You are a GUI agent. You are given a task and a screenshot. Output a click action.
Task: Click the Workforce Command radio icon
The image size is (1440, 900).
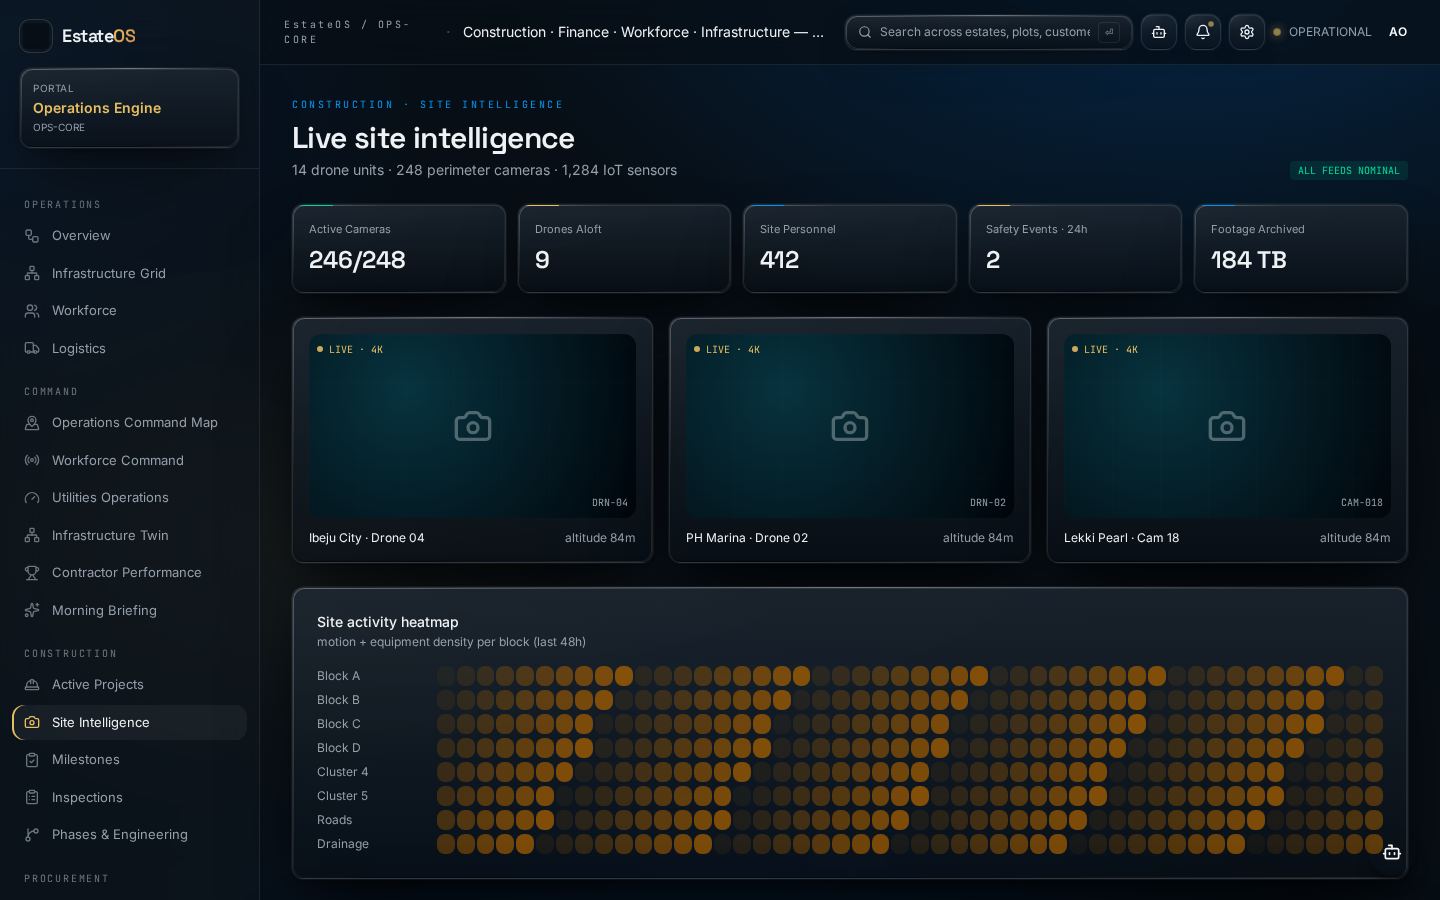tap(32, 460)
